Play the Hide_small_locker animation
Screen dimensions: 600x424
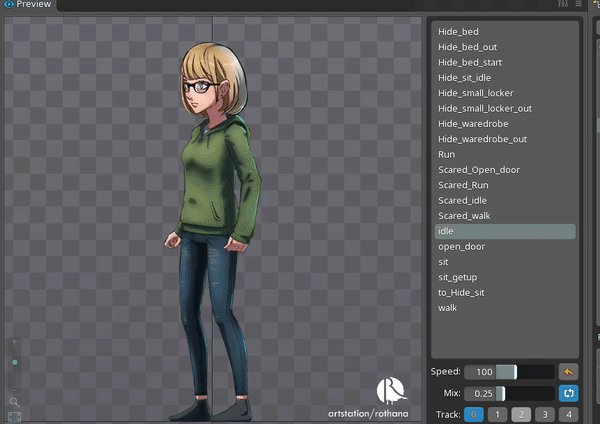(x=505, y=93)
